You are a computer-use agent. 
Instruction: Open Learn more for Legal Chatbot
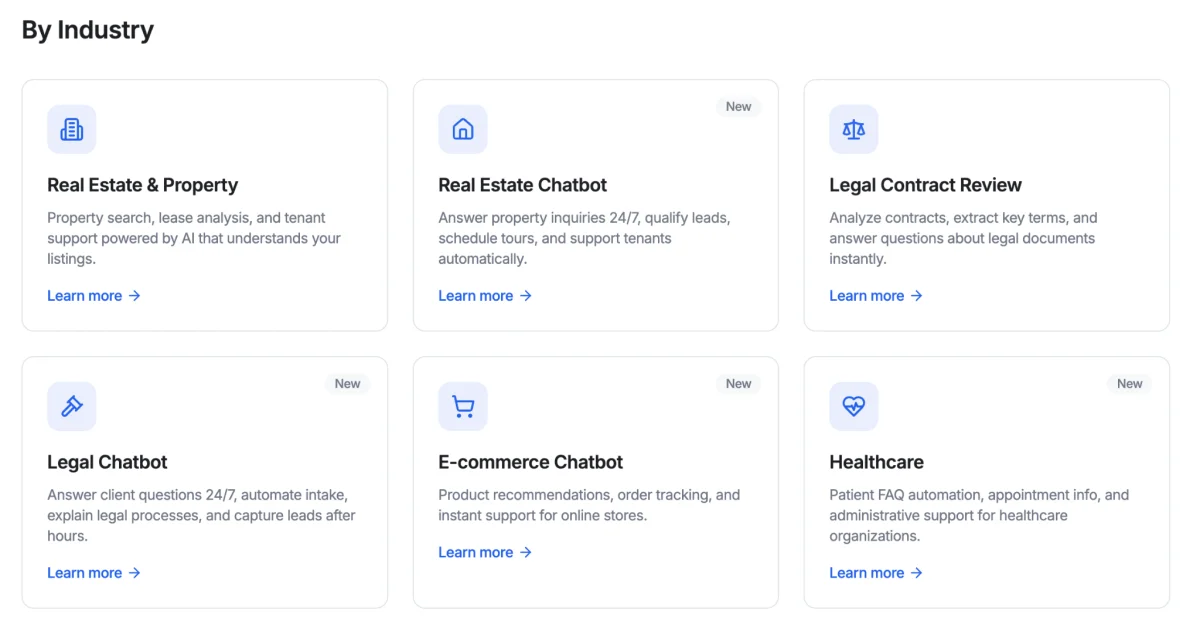pos(85,572)
